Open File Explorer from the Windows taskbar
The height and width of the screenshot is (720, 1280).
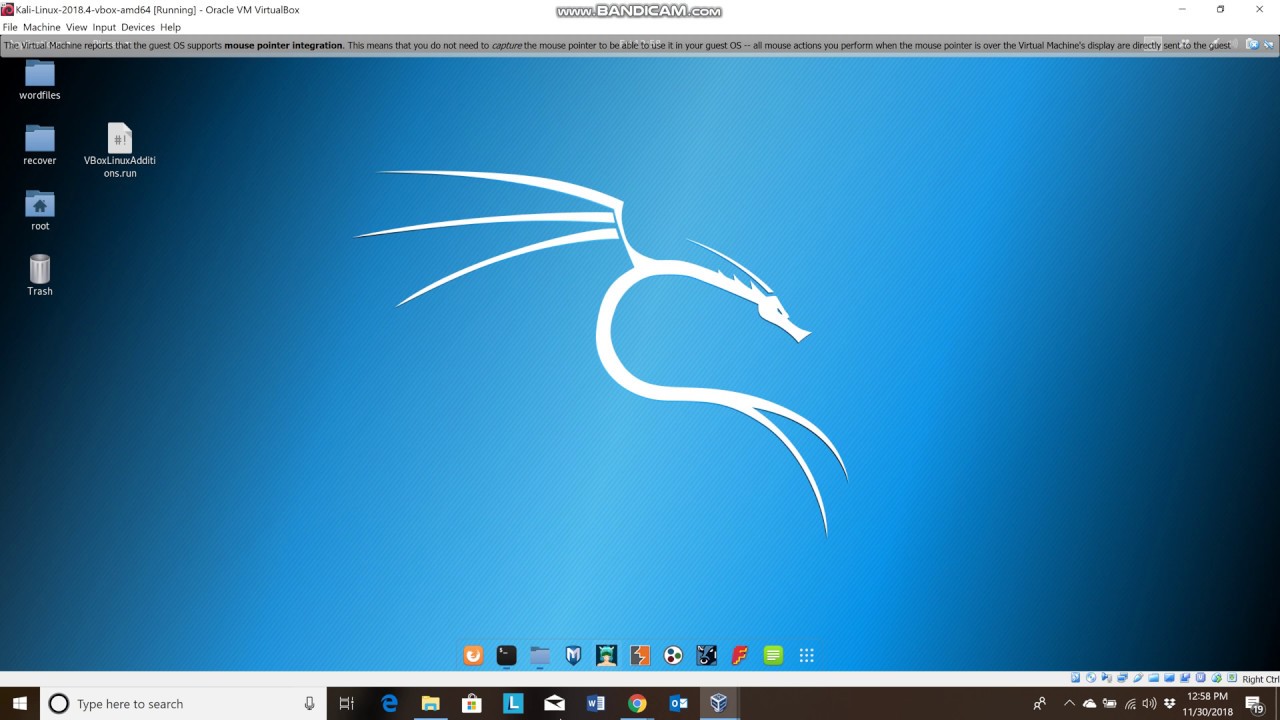point(430,704)
